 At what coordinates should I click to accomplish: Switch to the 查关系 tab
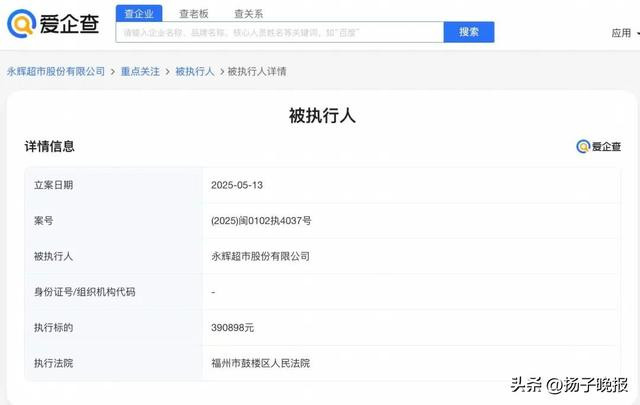point(249,14)
